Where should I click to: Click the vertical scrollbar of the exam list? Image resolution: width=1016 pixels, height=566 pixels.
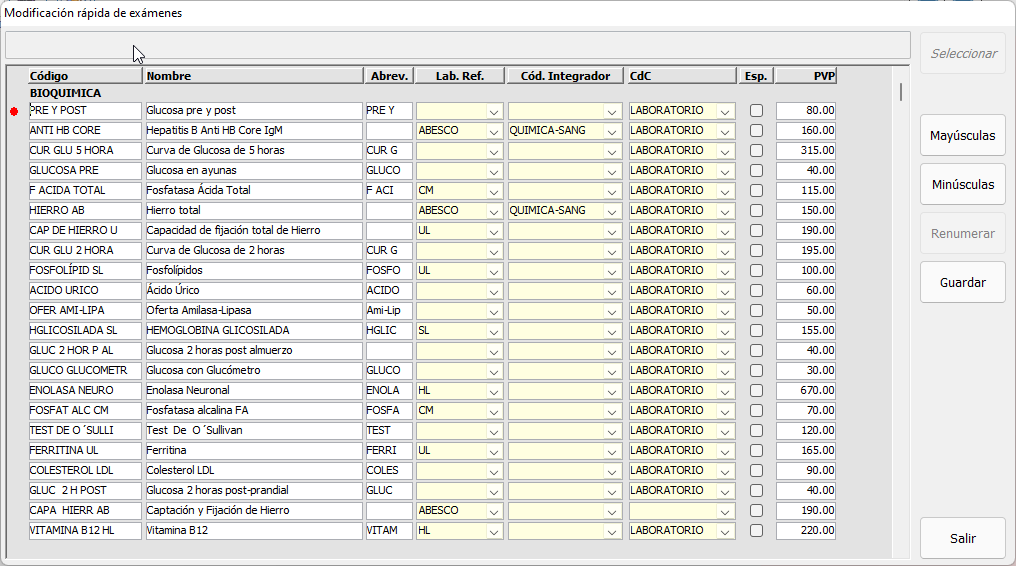pos(901,300)
